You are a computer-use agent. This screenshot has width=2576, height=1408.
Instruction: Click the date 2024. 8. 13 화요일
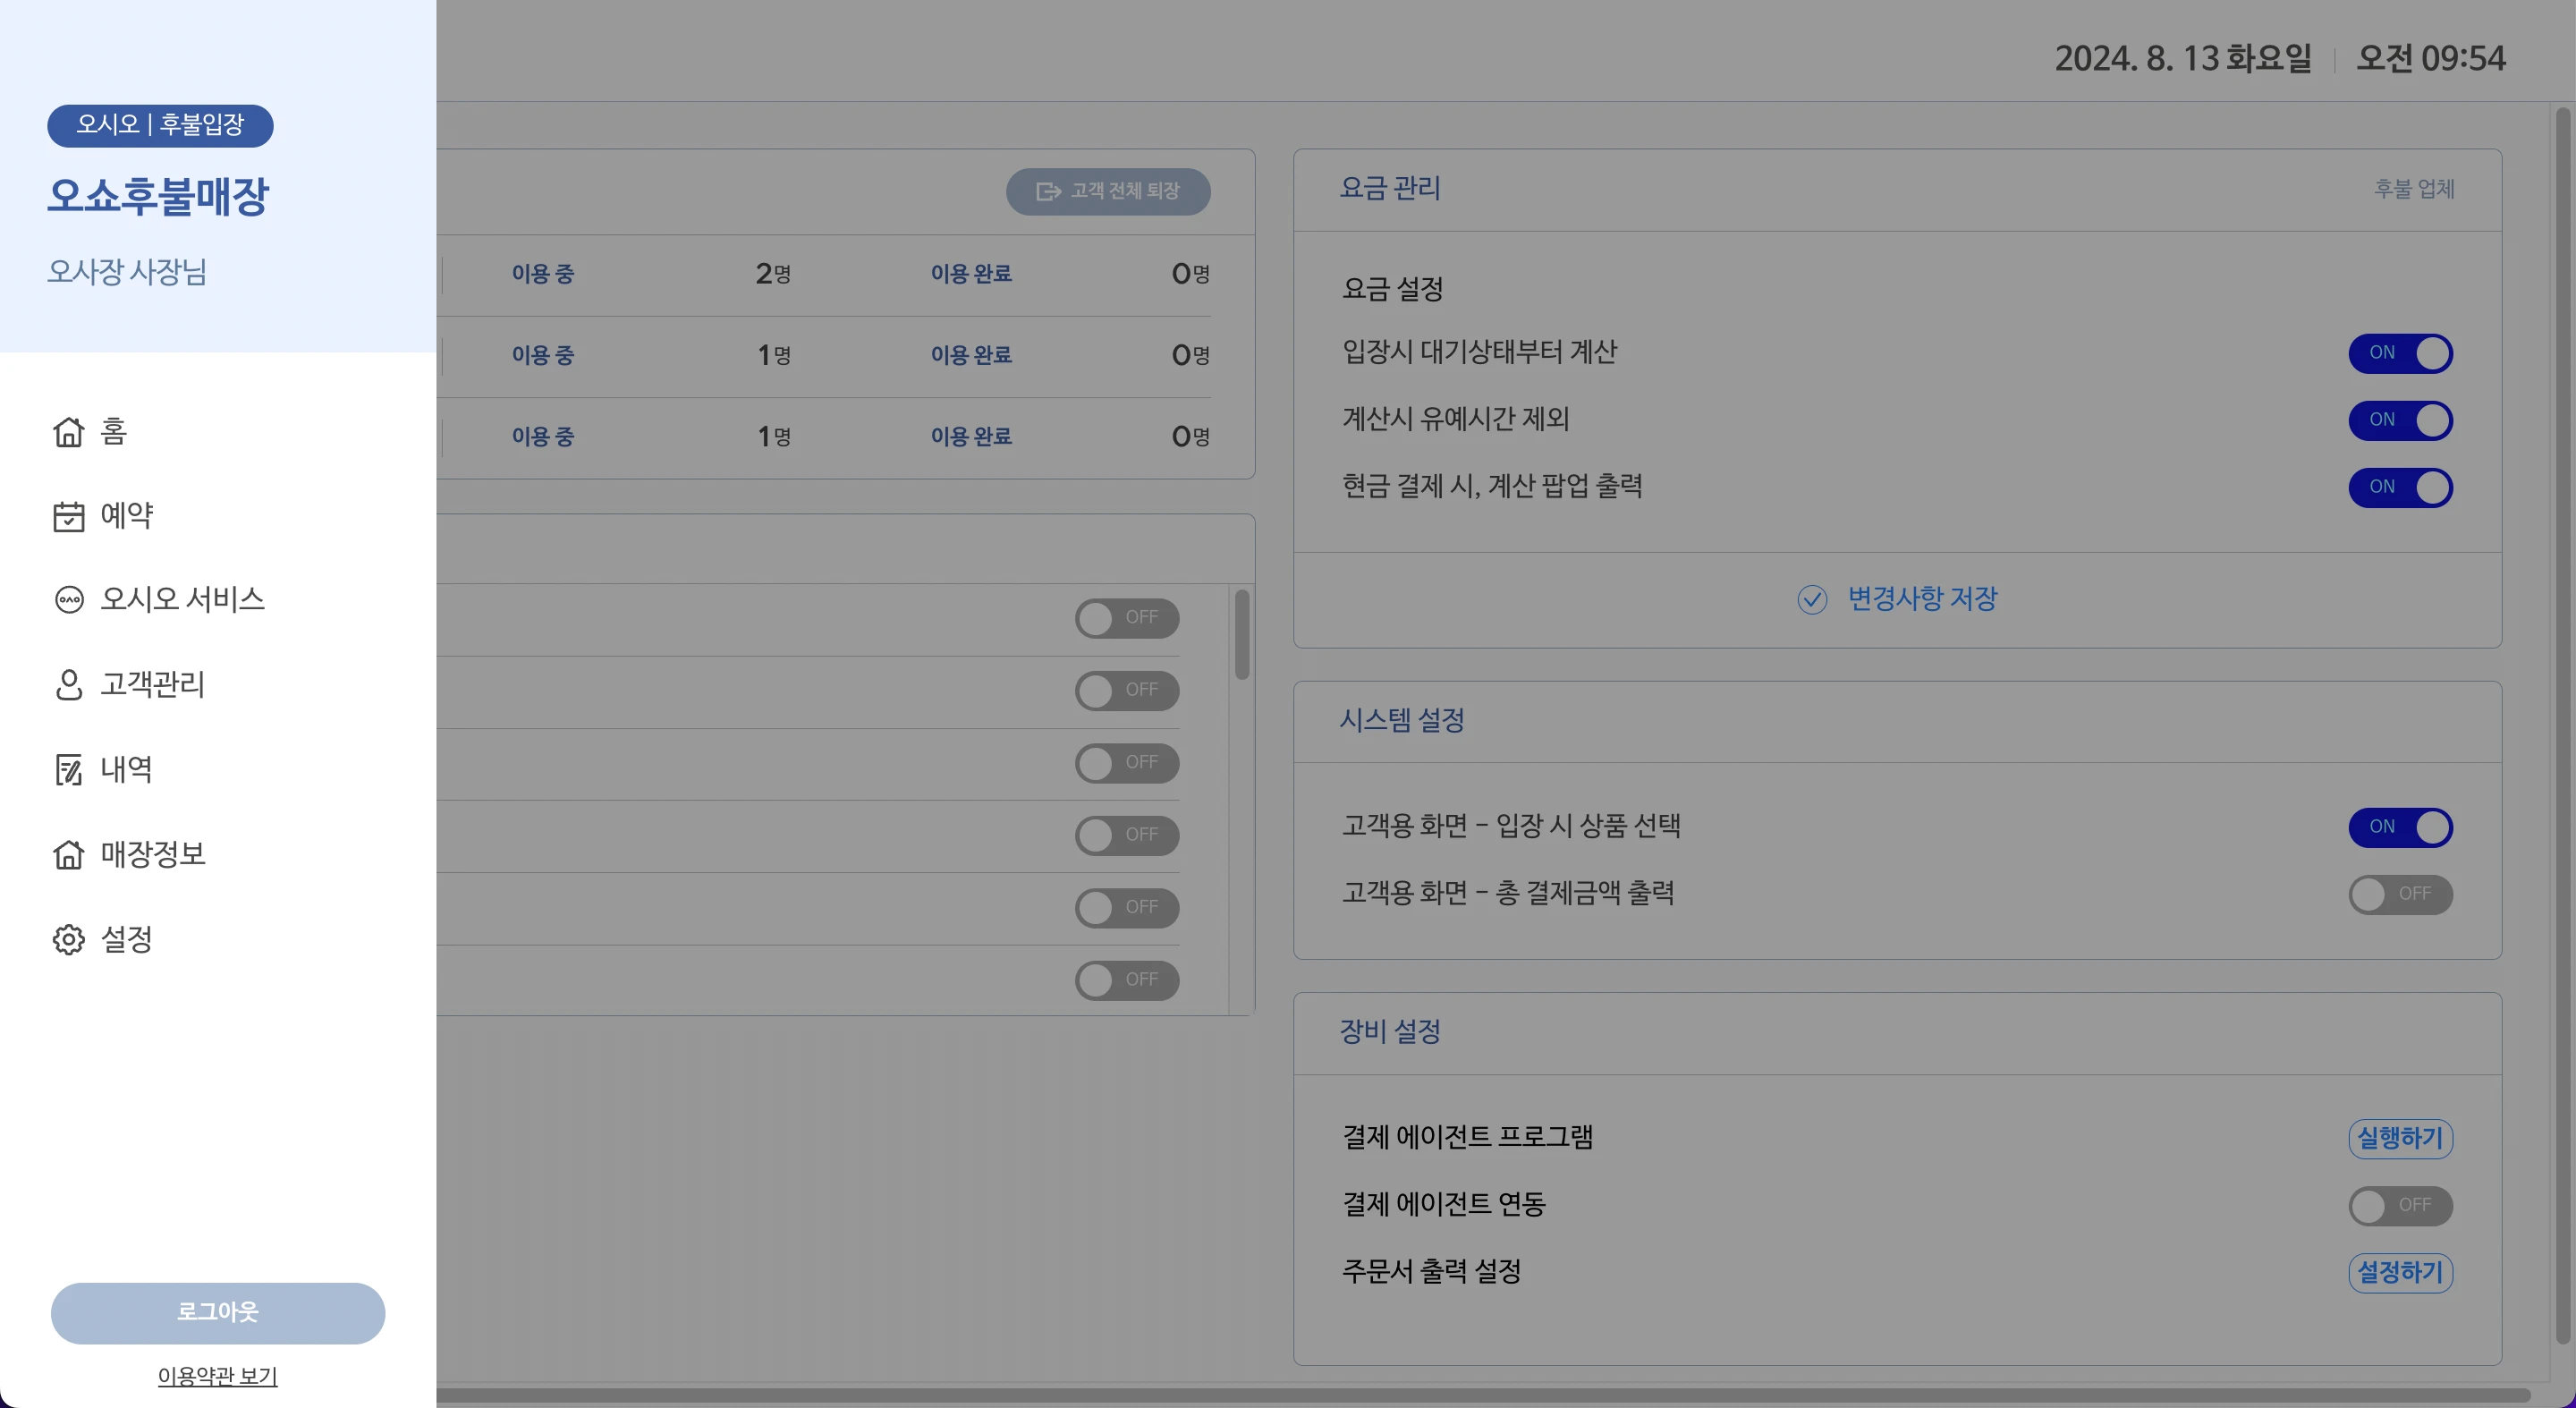click(x=2183, y=58)
